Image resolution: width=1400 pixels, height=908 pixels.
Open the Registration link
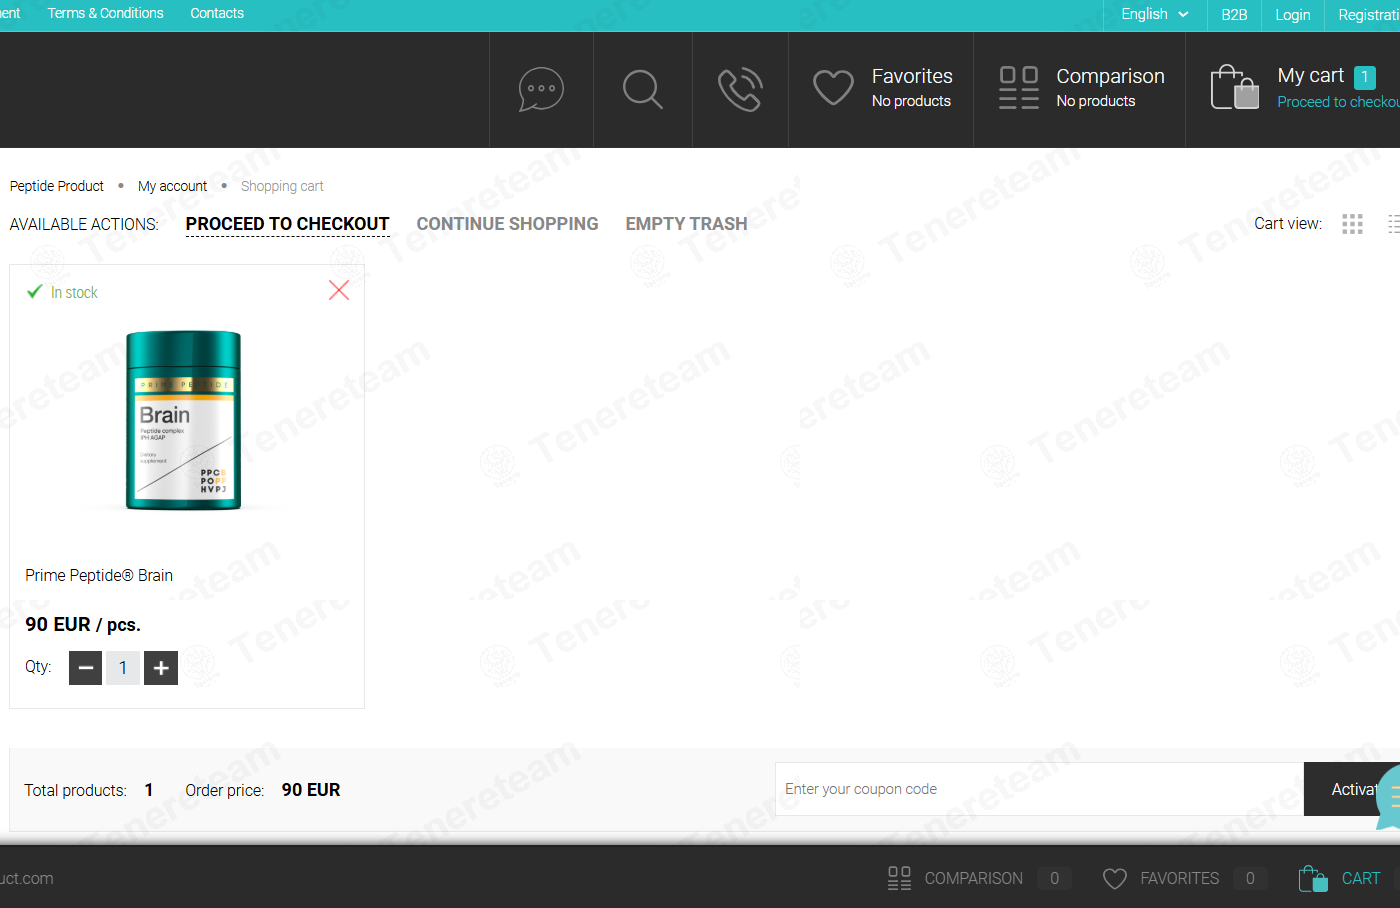click(x=1368, y=15)
